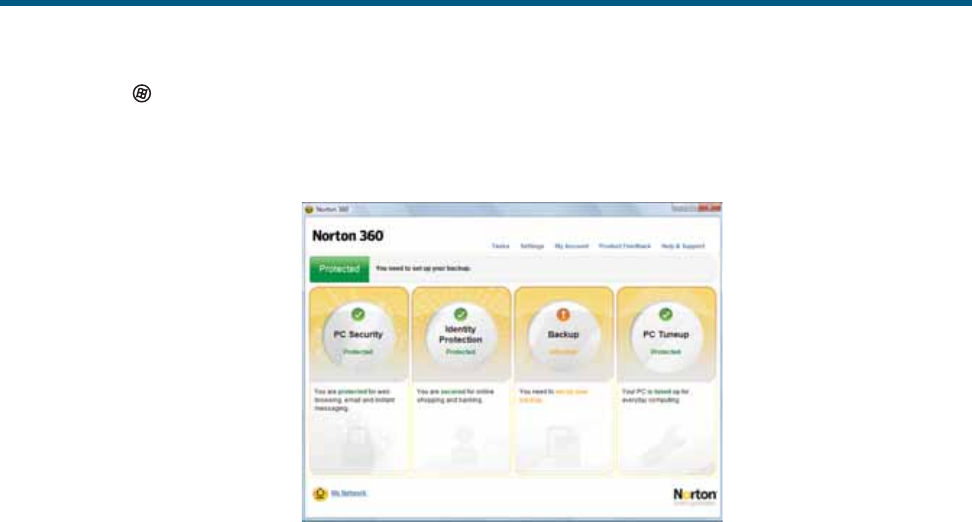Click the PC Tuneup green checkmark icon
972x522 pixels.
click(x=666, y=314)
